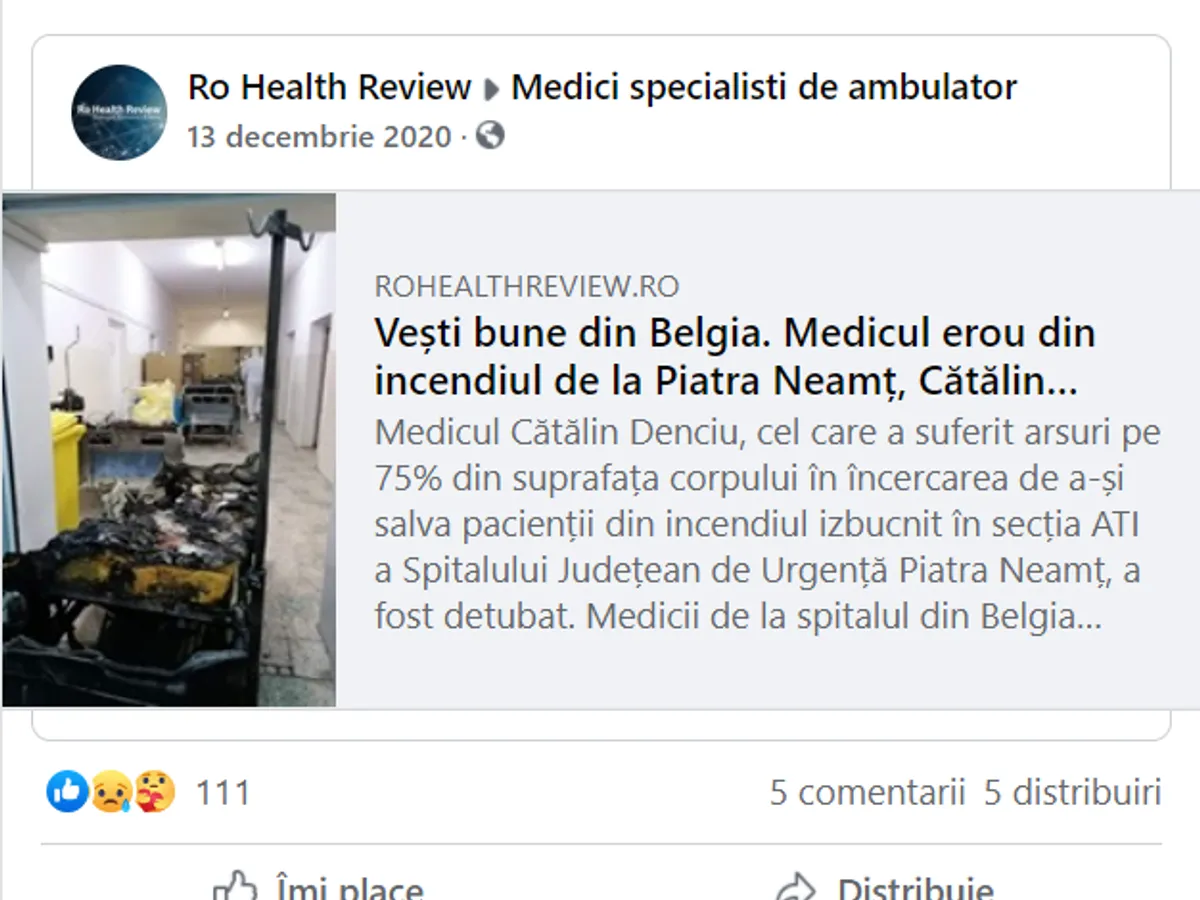Image resolution: width=1200 pixels, height=900 pixels.
Task: Share the post with Distribuie
Action: [884, 886]
